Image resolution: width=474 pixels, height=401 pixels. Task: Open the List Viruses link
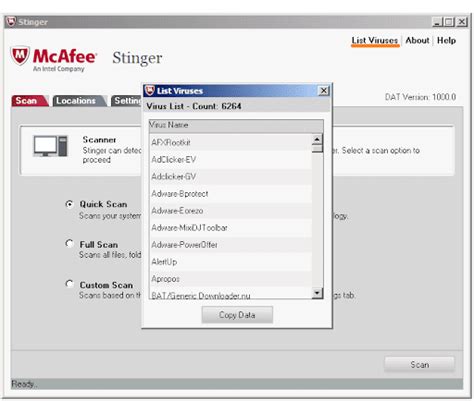(375, 40)
